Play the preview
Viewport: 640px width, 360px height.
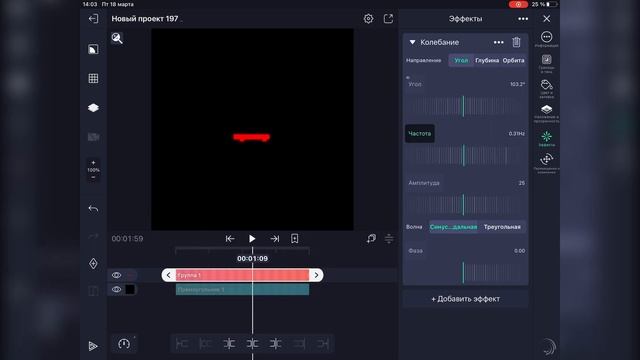tap(252, 239)
